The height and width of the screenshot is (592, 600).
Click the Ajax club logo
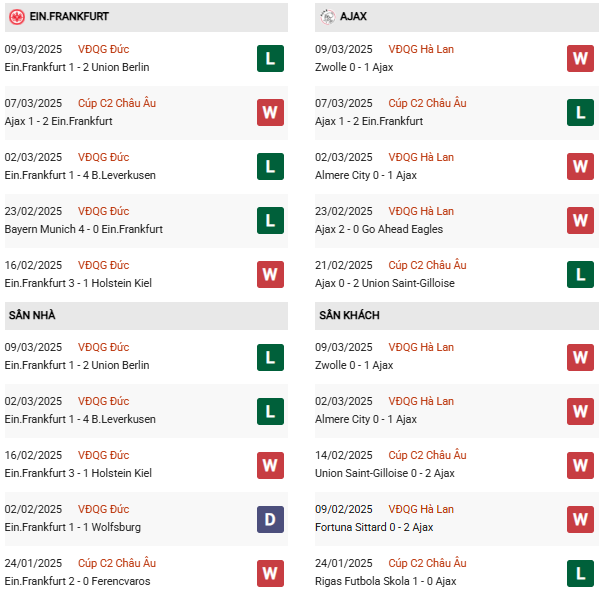(328, 17)
